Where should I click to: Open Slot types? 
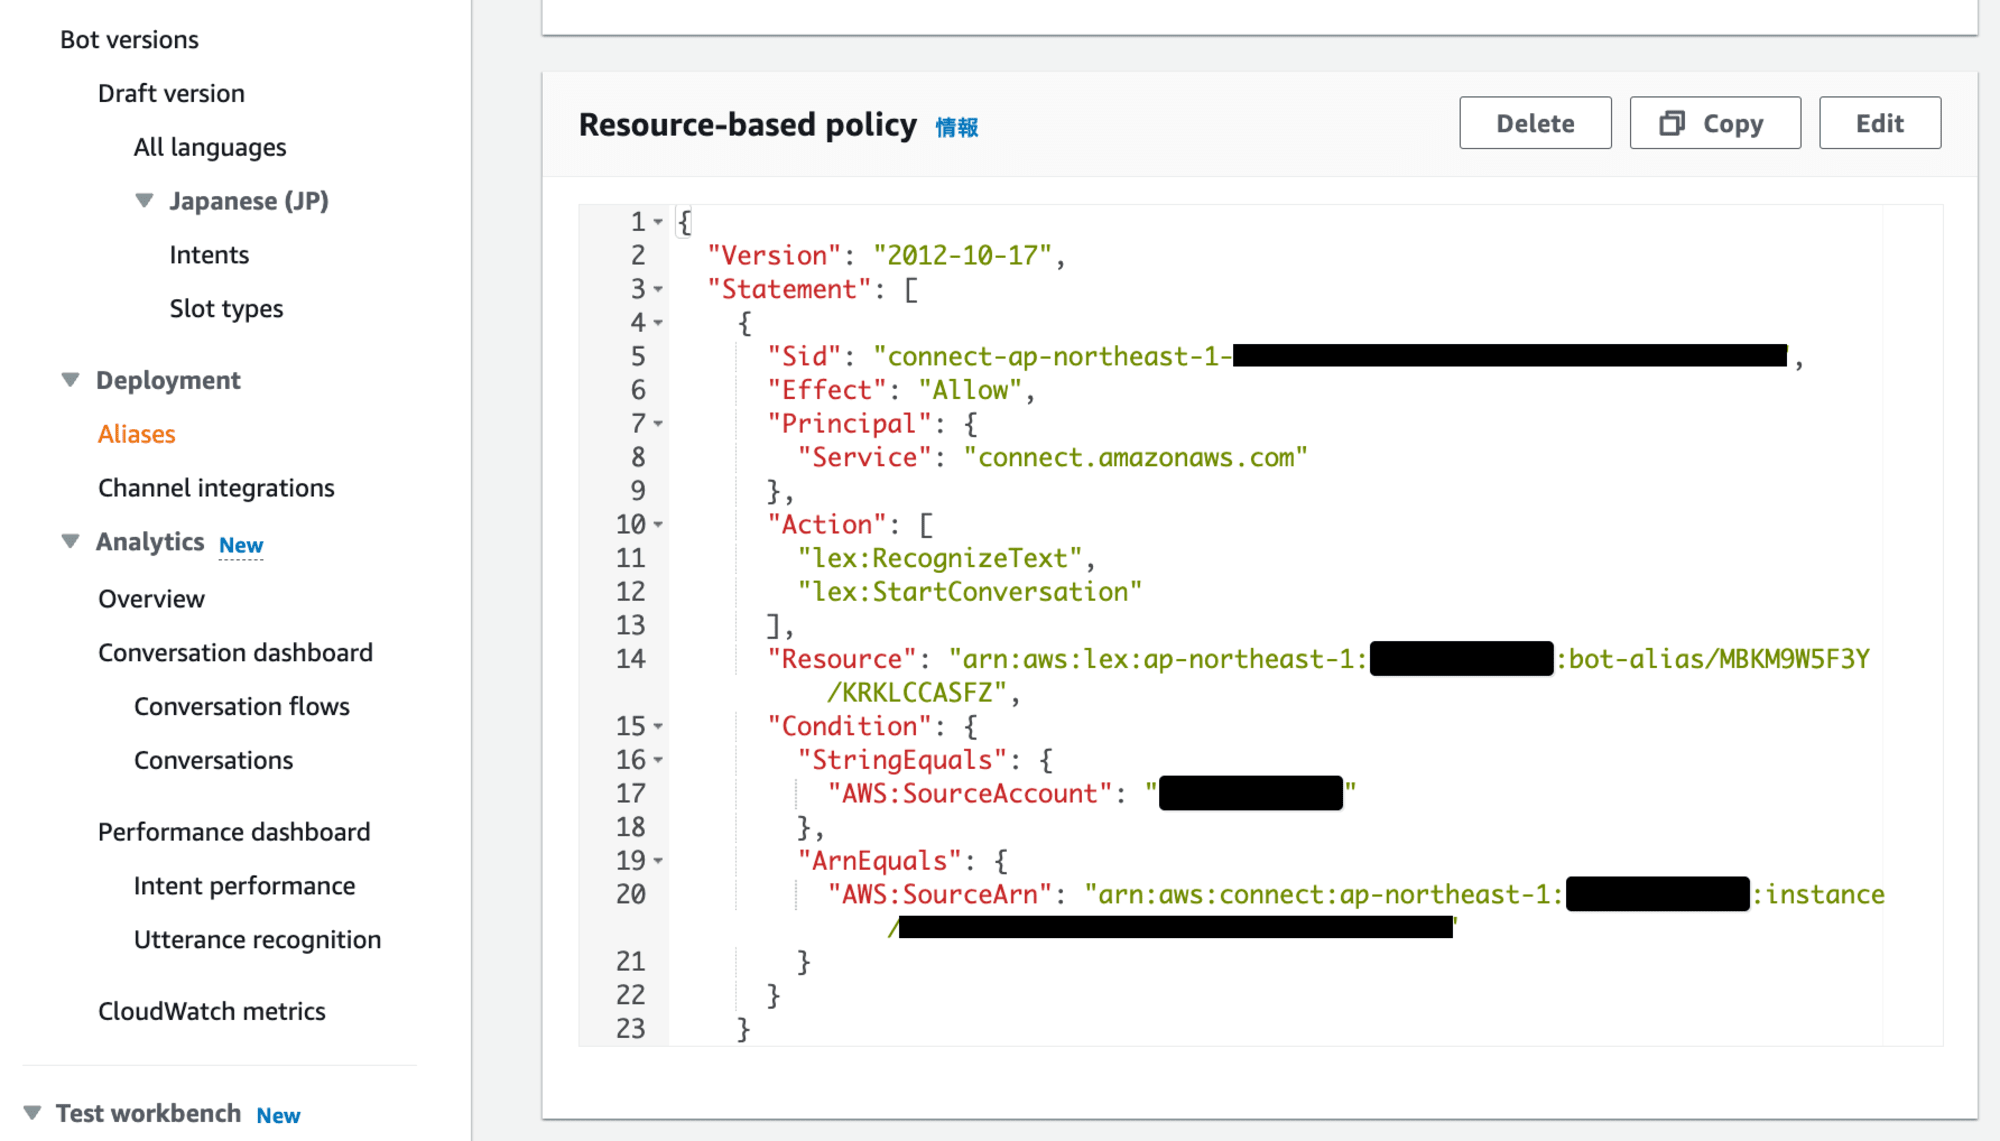pos(226,309)
